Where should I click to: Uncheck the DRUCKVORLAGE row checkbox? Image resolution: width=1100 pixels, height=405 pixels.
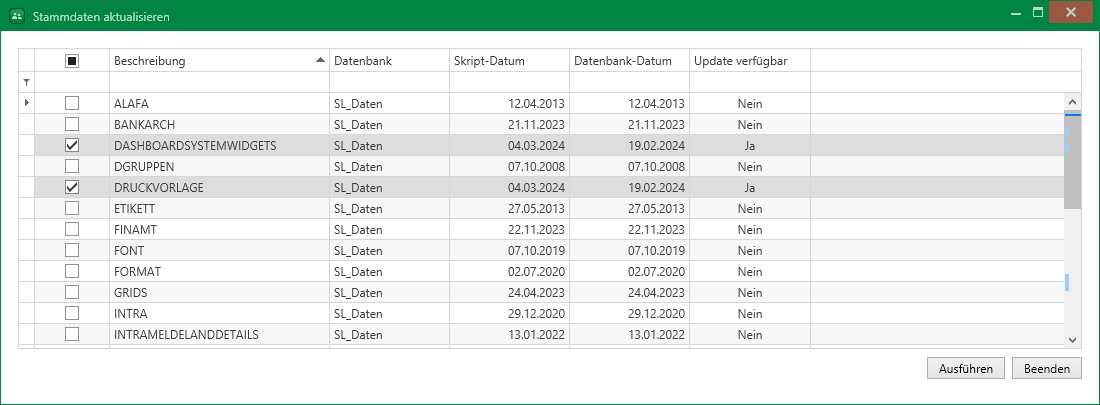pos(72,187)
